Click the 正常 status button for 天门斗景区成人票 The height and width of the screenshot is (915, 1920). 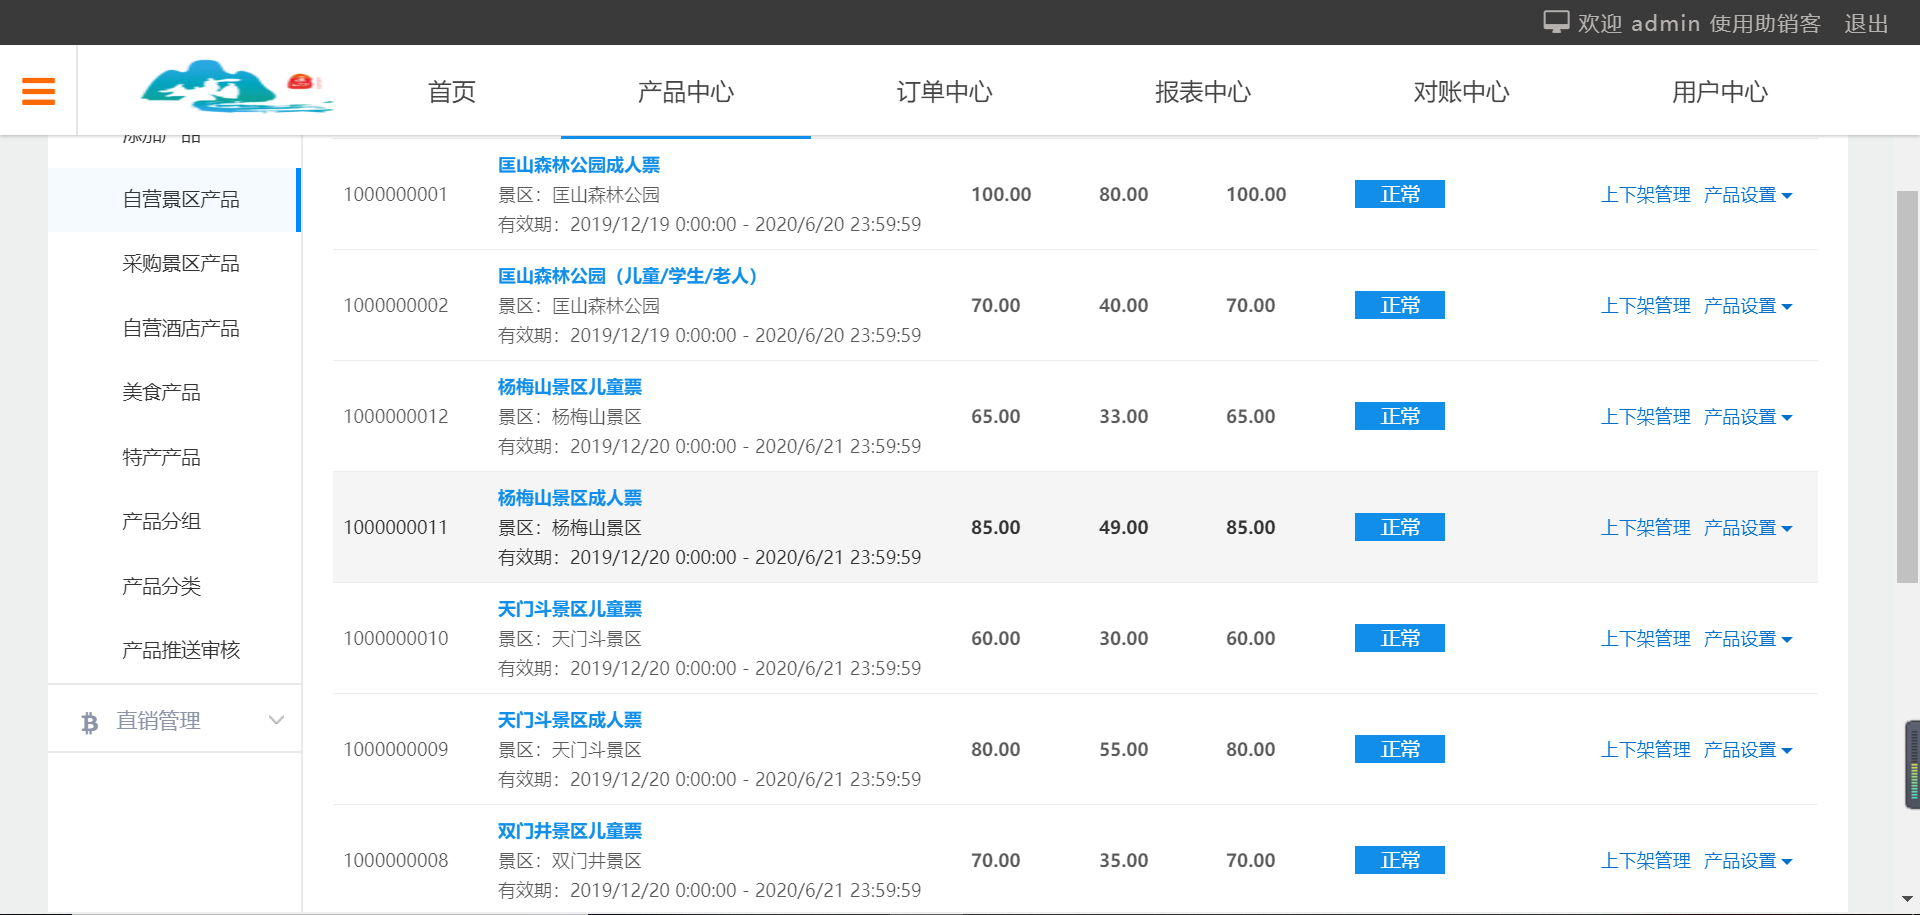coord(1399,749)
